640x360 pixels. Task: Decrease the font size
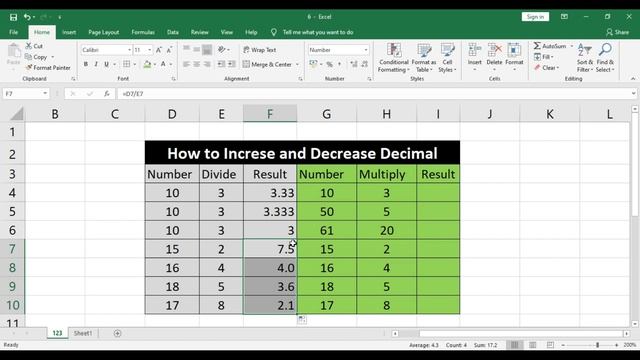point(169,50)
